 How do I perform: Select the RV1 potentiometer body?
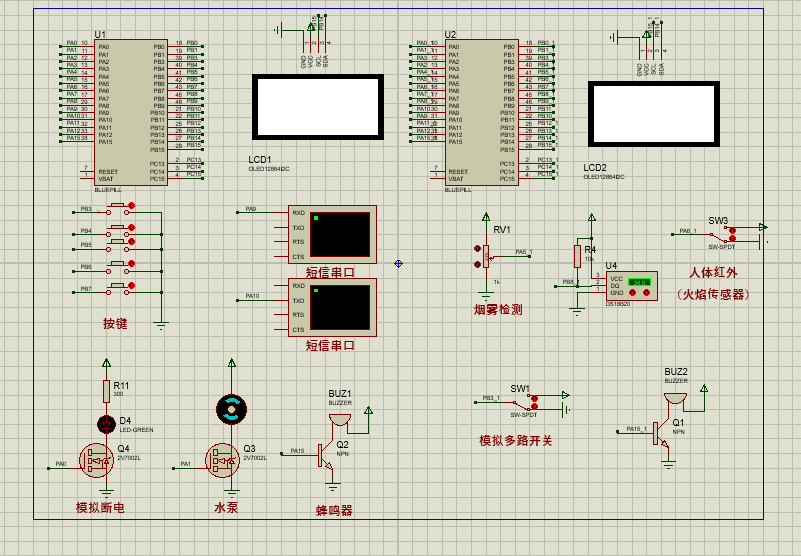click(x=486, y=256)
